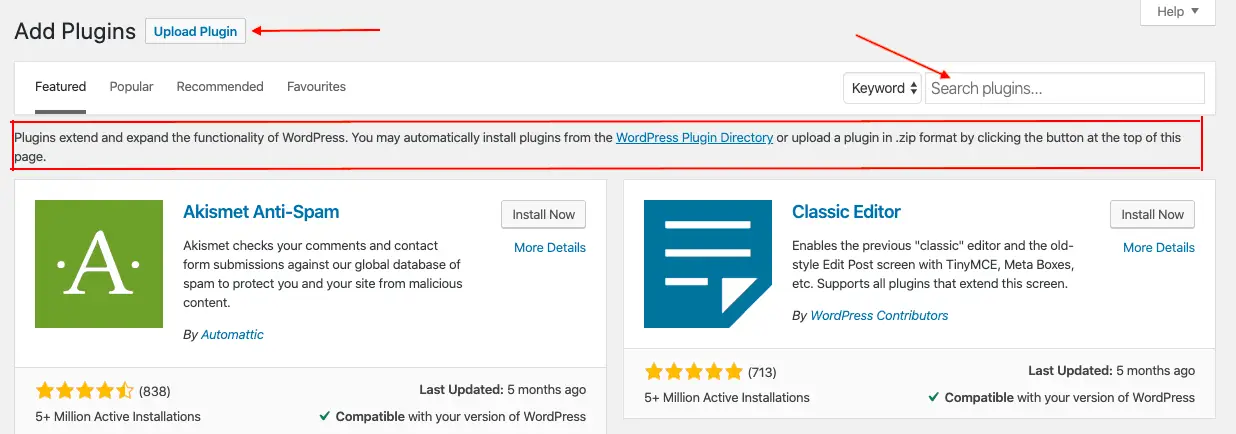Click the Akismet plugin description text
The height and width of the screenshot is (434, 1236).
click(323, 274)
